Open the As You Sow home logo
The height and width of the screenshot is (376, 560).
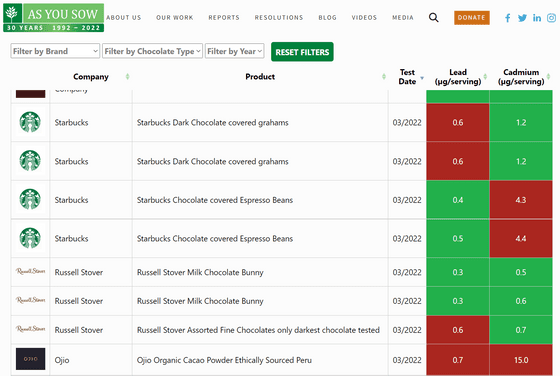[x=54, y=18]
